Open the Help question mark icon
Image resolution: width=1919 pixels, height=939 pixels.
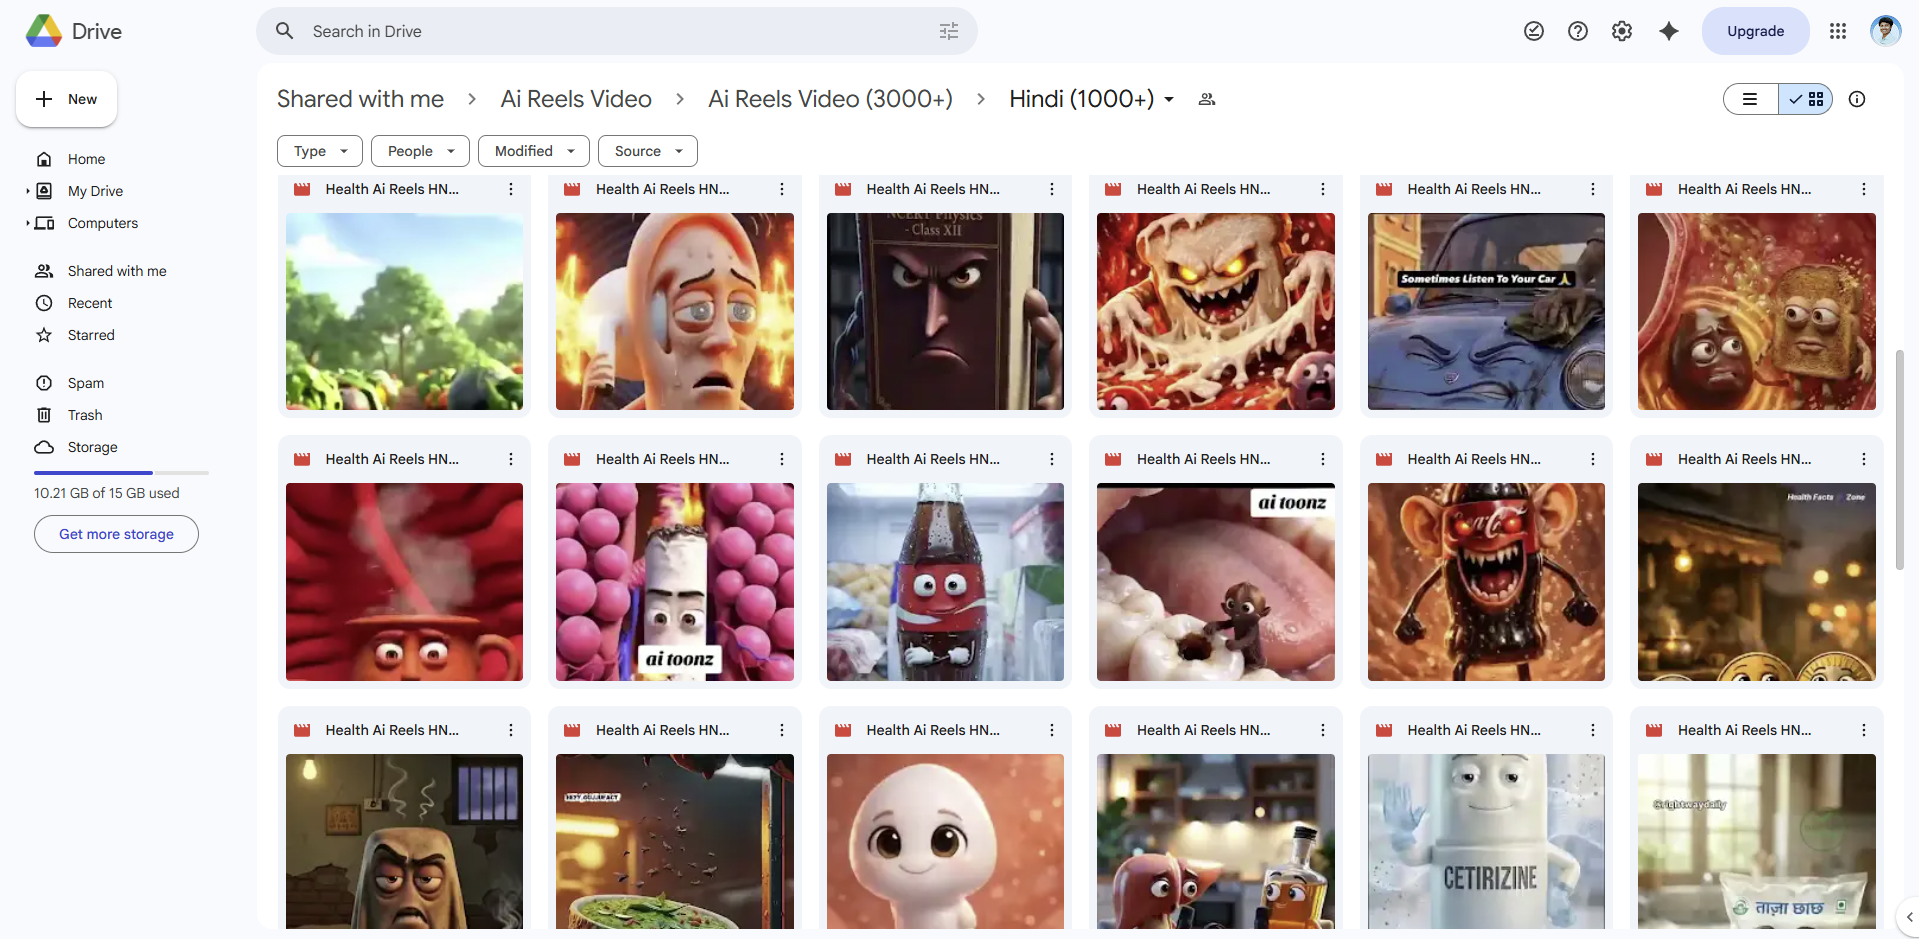[1577, 31]
